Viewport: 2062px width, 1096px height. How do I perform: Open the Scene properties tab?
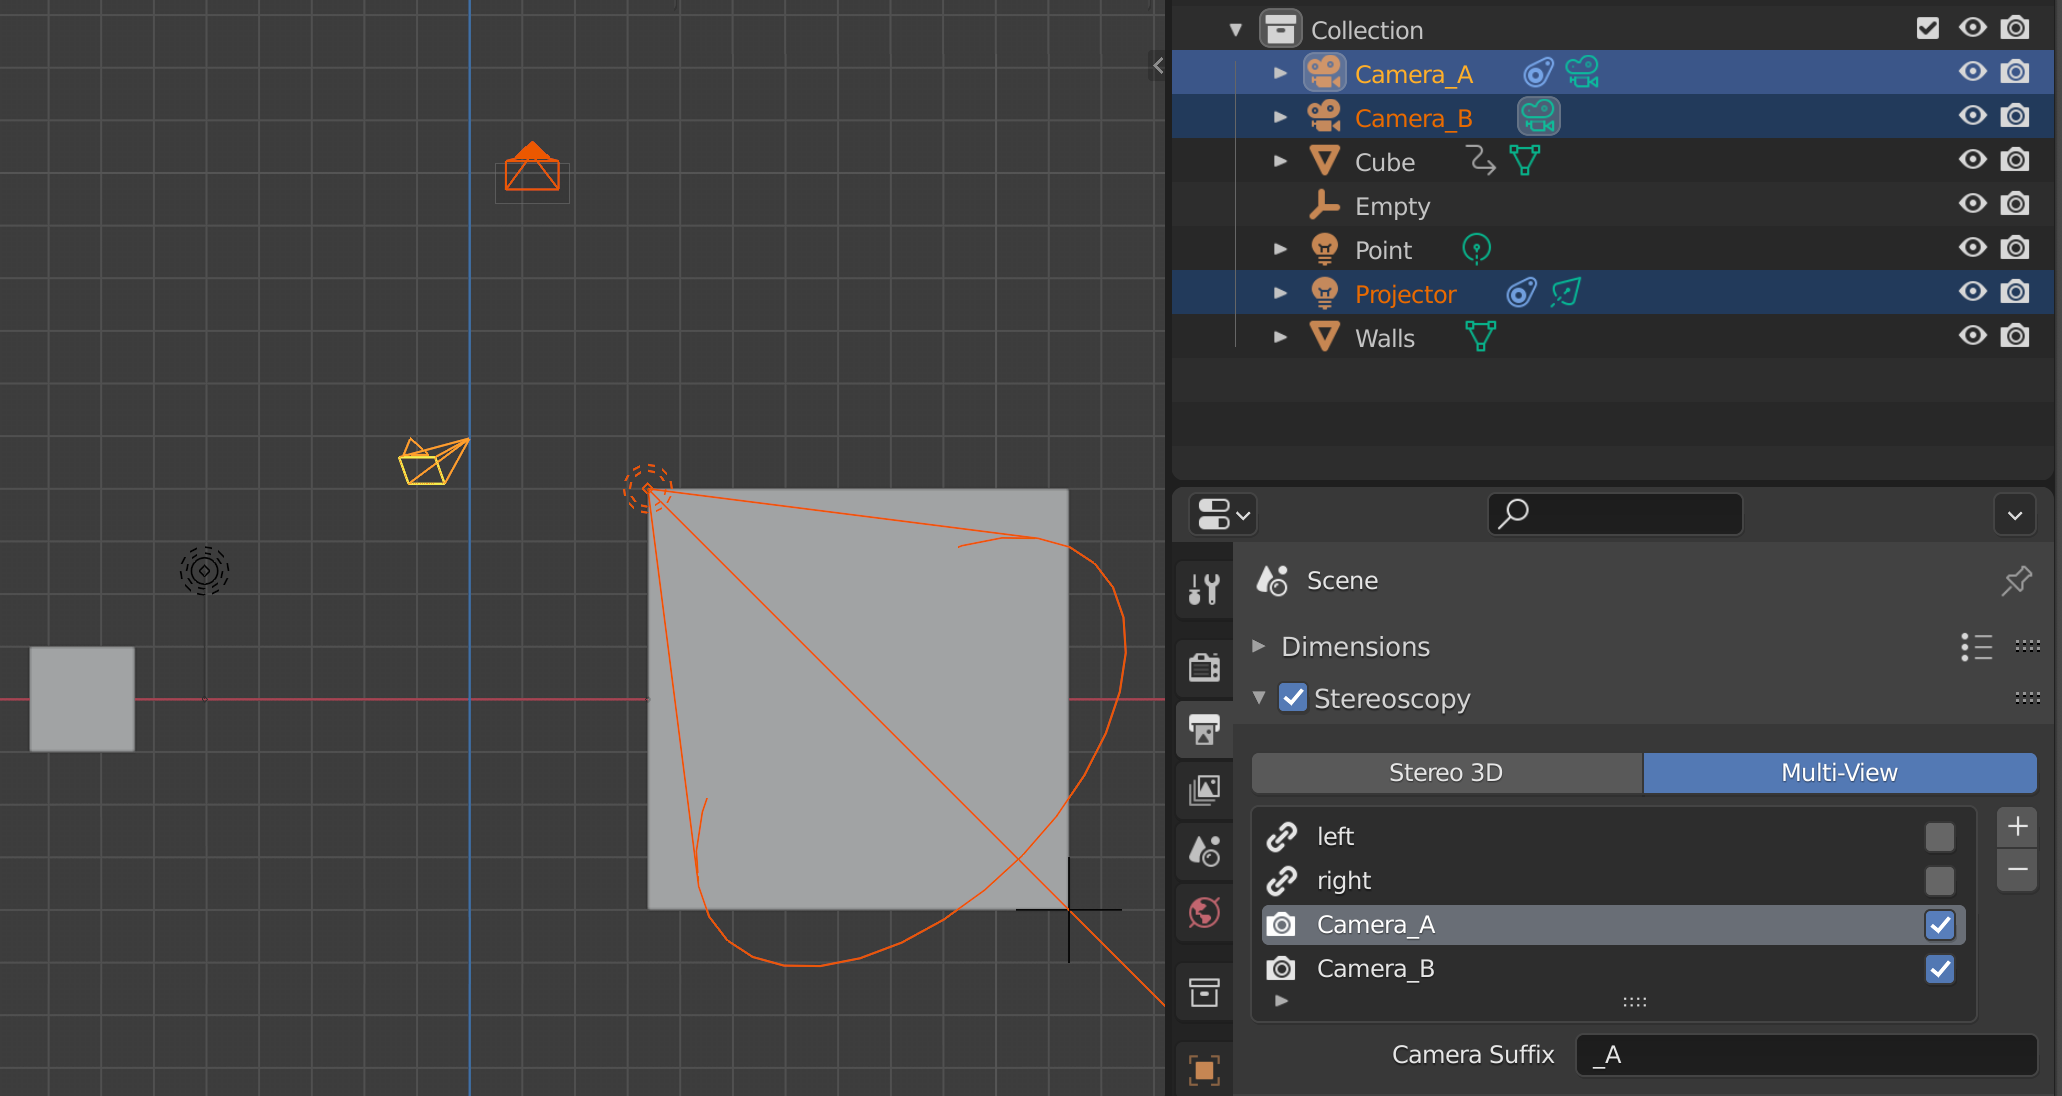coord(1204,851)
